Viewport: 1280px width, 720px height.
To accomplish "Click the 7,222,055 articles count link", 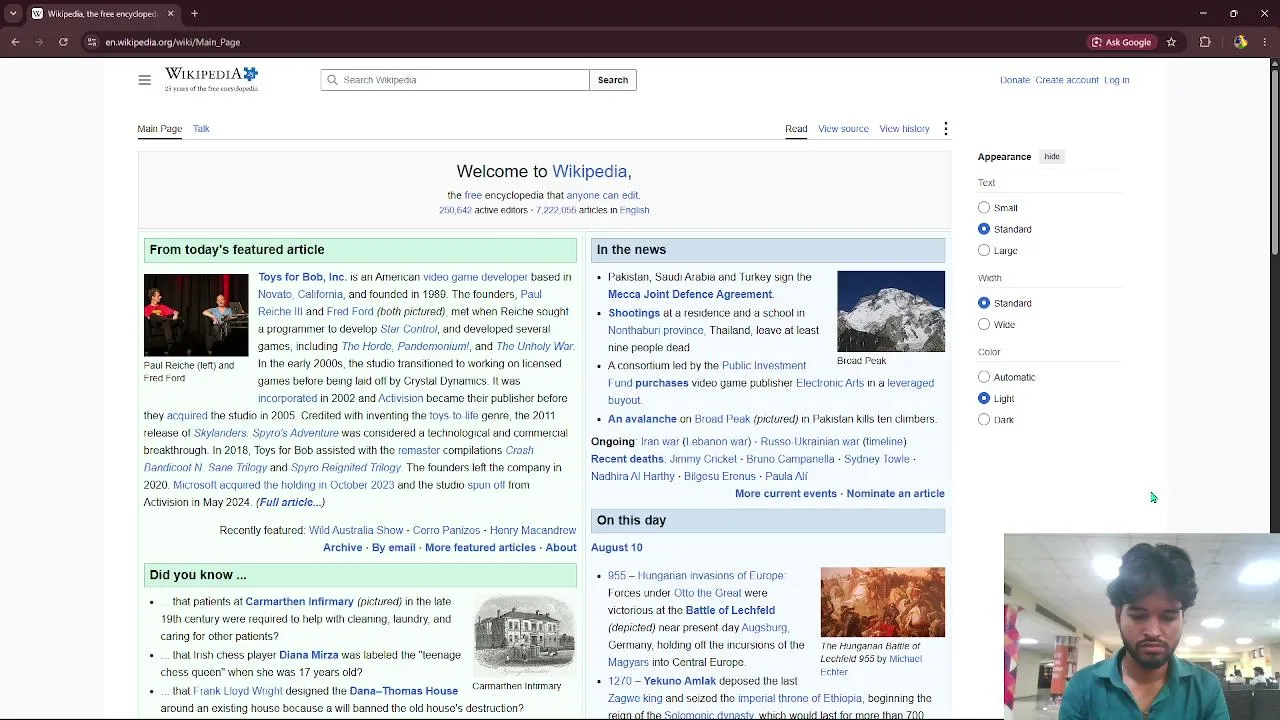I will click(x=556, y=210).
